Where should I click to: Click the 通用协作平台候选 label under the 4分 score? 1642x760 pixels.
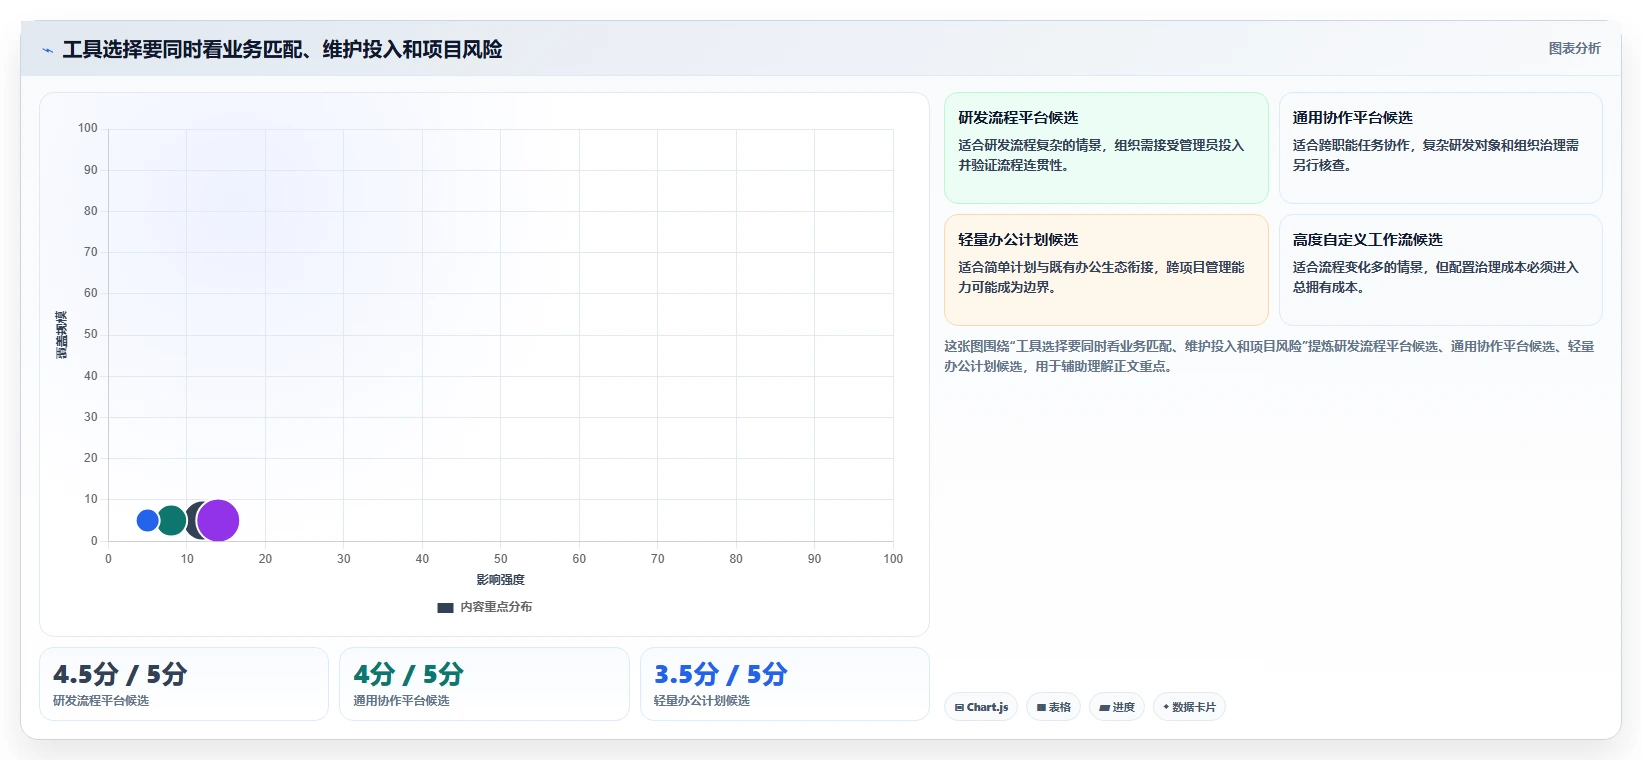coord(401,701)
